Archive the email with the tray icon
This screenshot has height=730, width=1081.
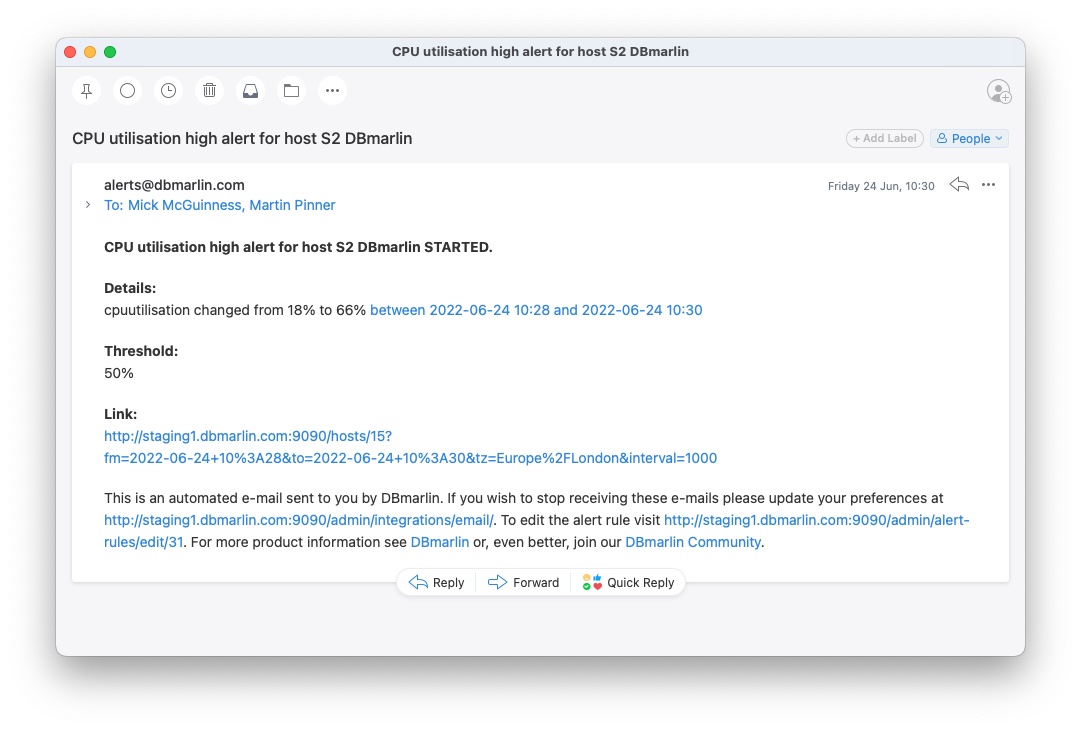pos(250,90)
